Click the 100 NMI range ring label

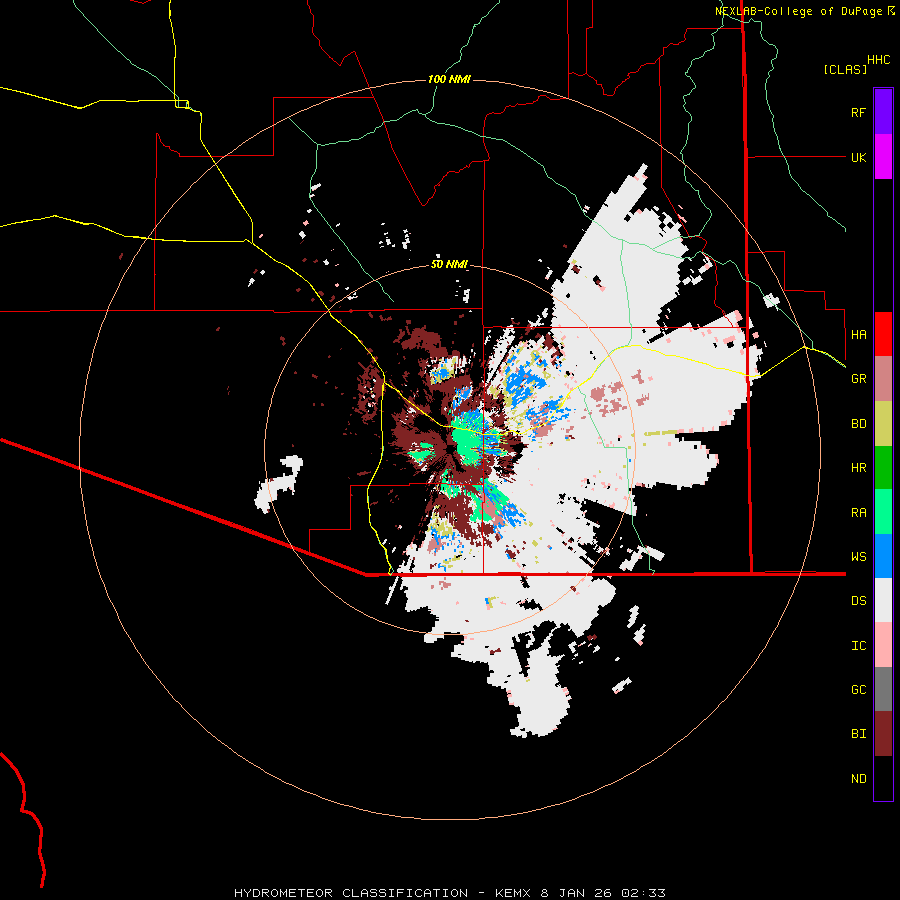[449, 79]
